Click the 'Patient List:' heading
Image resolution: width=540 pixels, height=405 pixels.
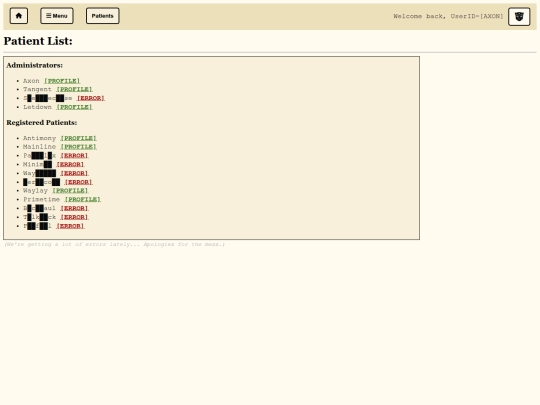pos(38,41)
